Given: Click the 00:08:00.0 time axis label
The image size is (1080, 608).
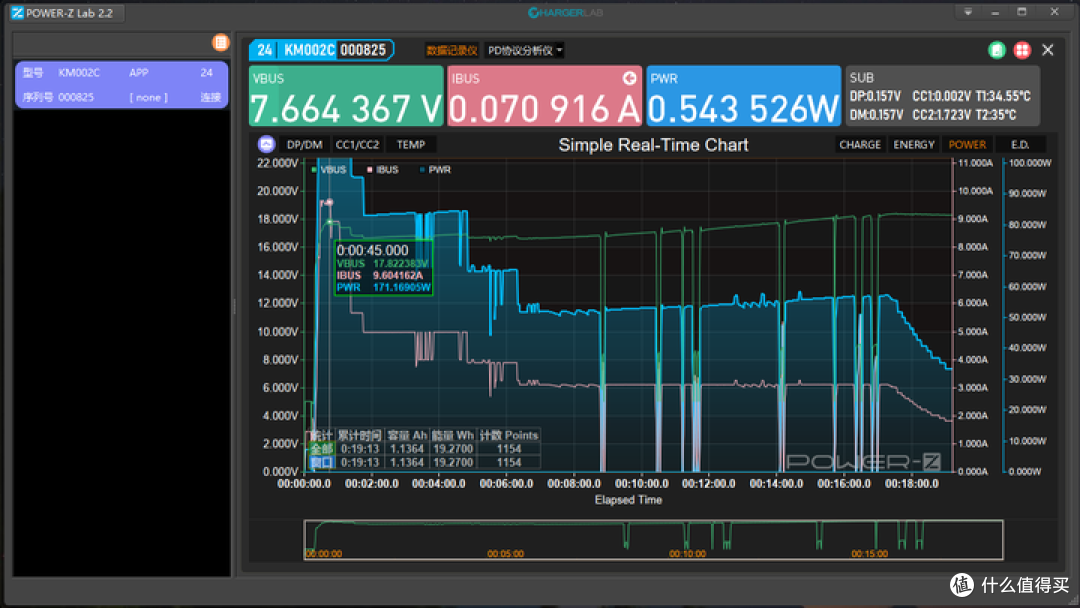Looking at the screenshot, I should [574, 484].
